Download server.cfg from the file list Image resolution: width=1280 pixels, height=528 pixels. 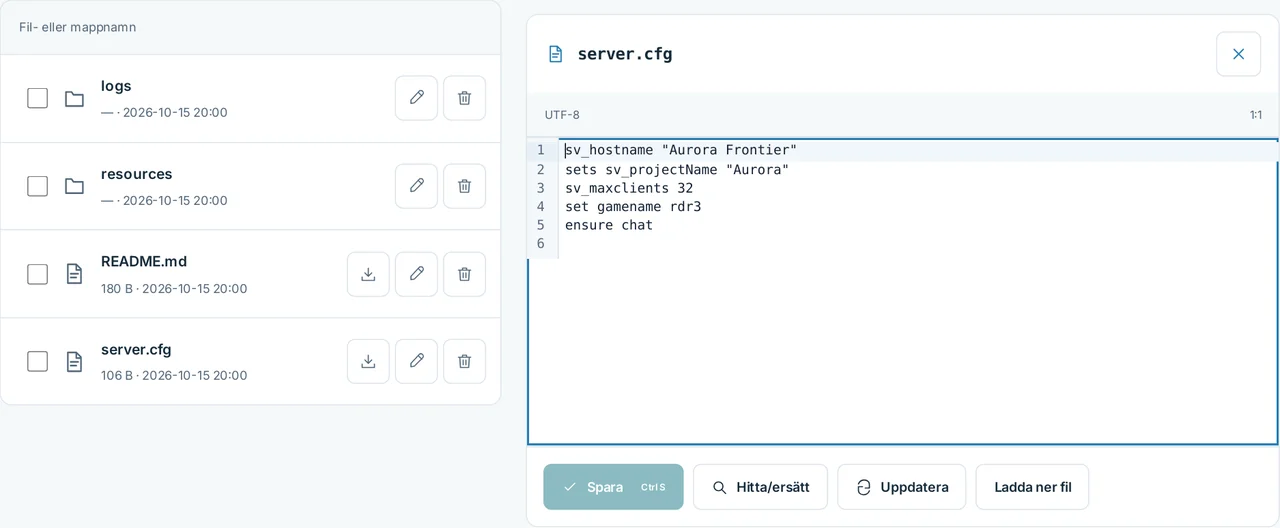tap(368, 361)
